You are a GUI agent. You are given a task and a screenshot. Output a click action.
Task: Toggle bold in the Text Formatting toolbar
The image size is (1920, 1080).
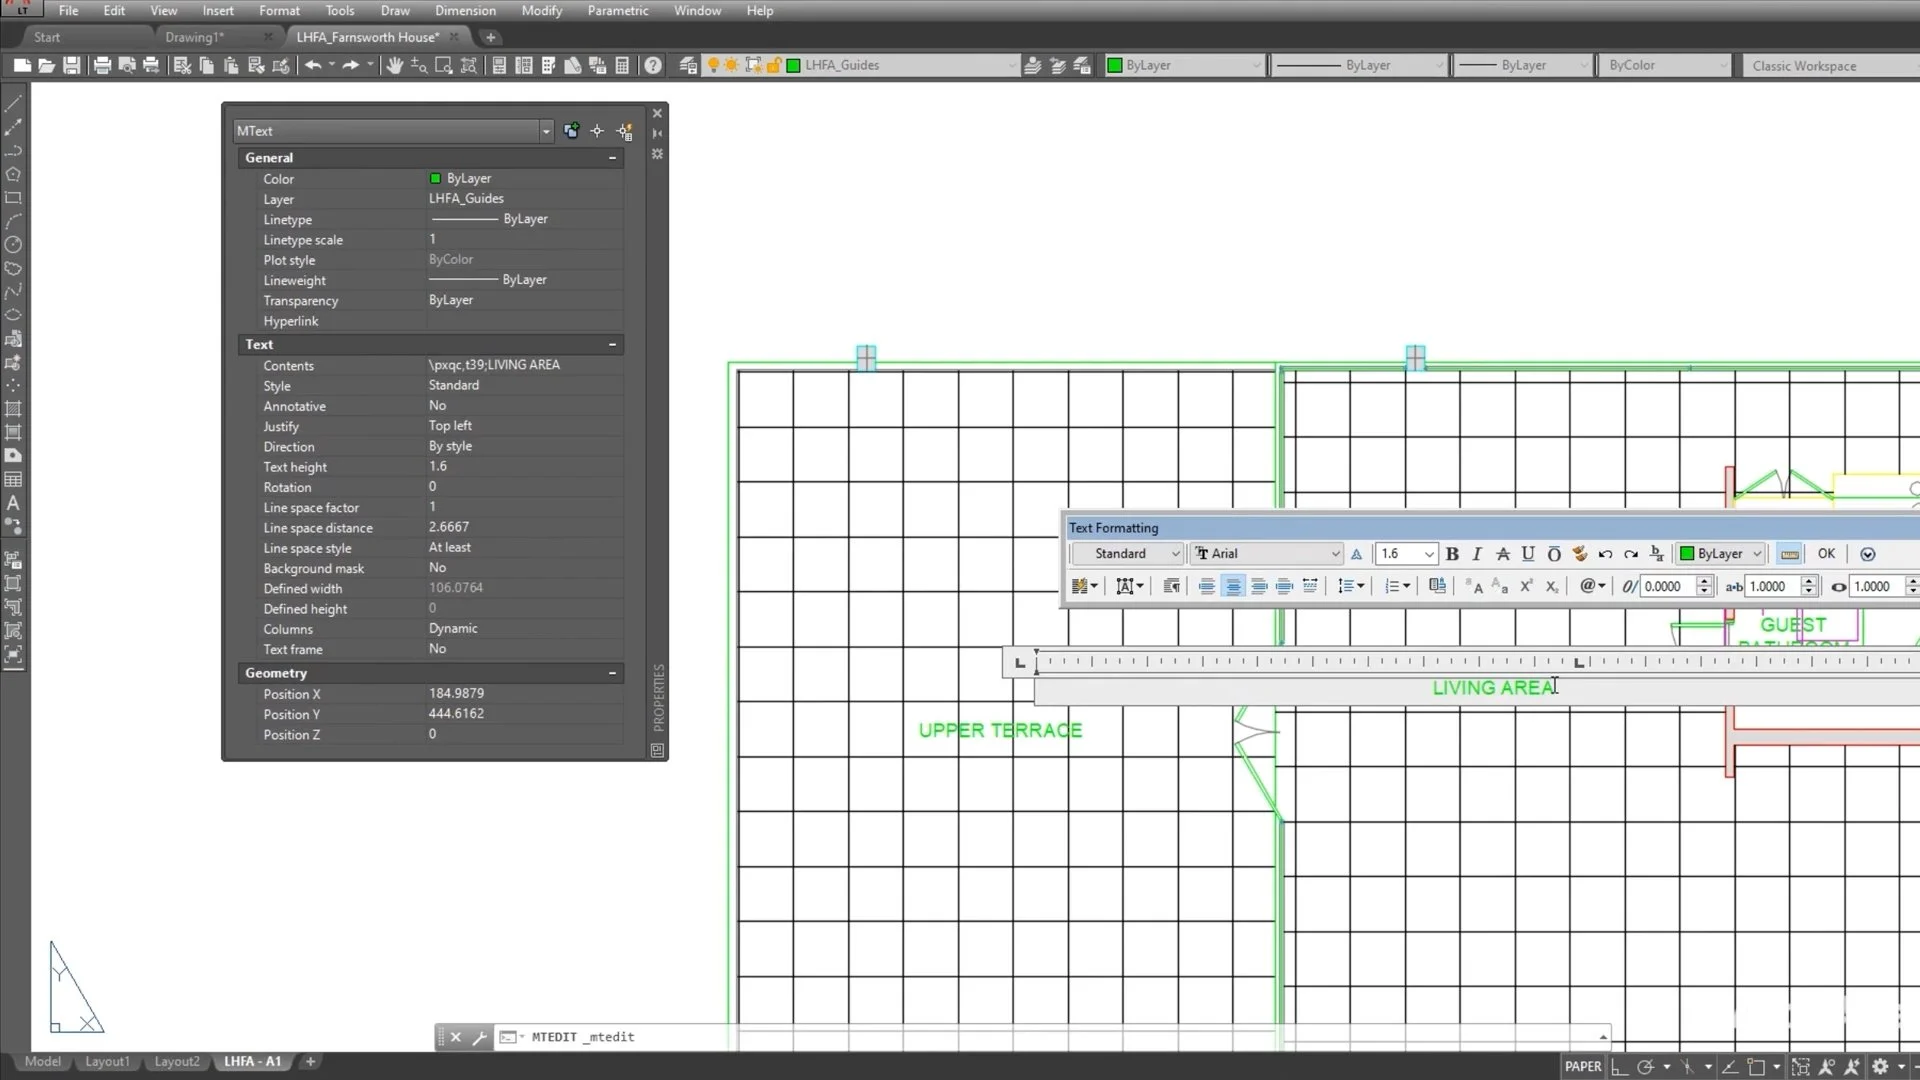(1453, 554)
